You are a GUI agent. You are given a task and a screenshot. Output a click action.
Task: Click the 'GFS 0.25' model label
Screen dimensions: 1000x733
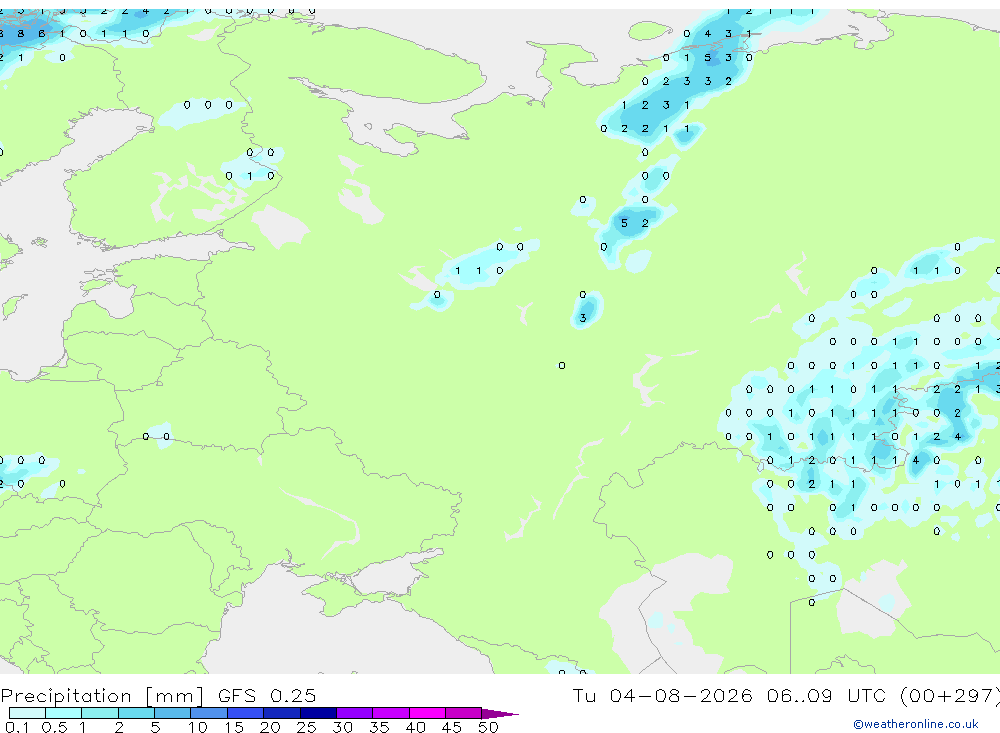[x=267, y=695]
